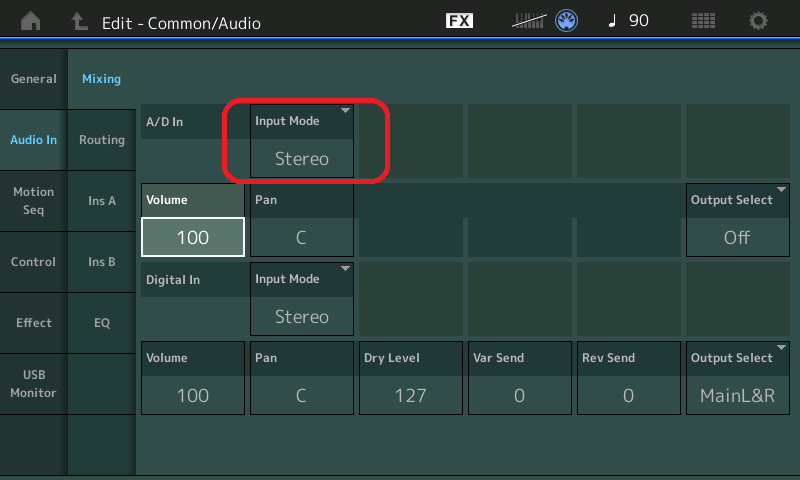The width and height of the screenshot is (800, 480).
Task: Open the Utility gear settings icon
Action: pos(759,21)
